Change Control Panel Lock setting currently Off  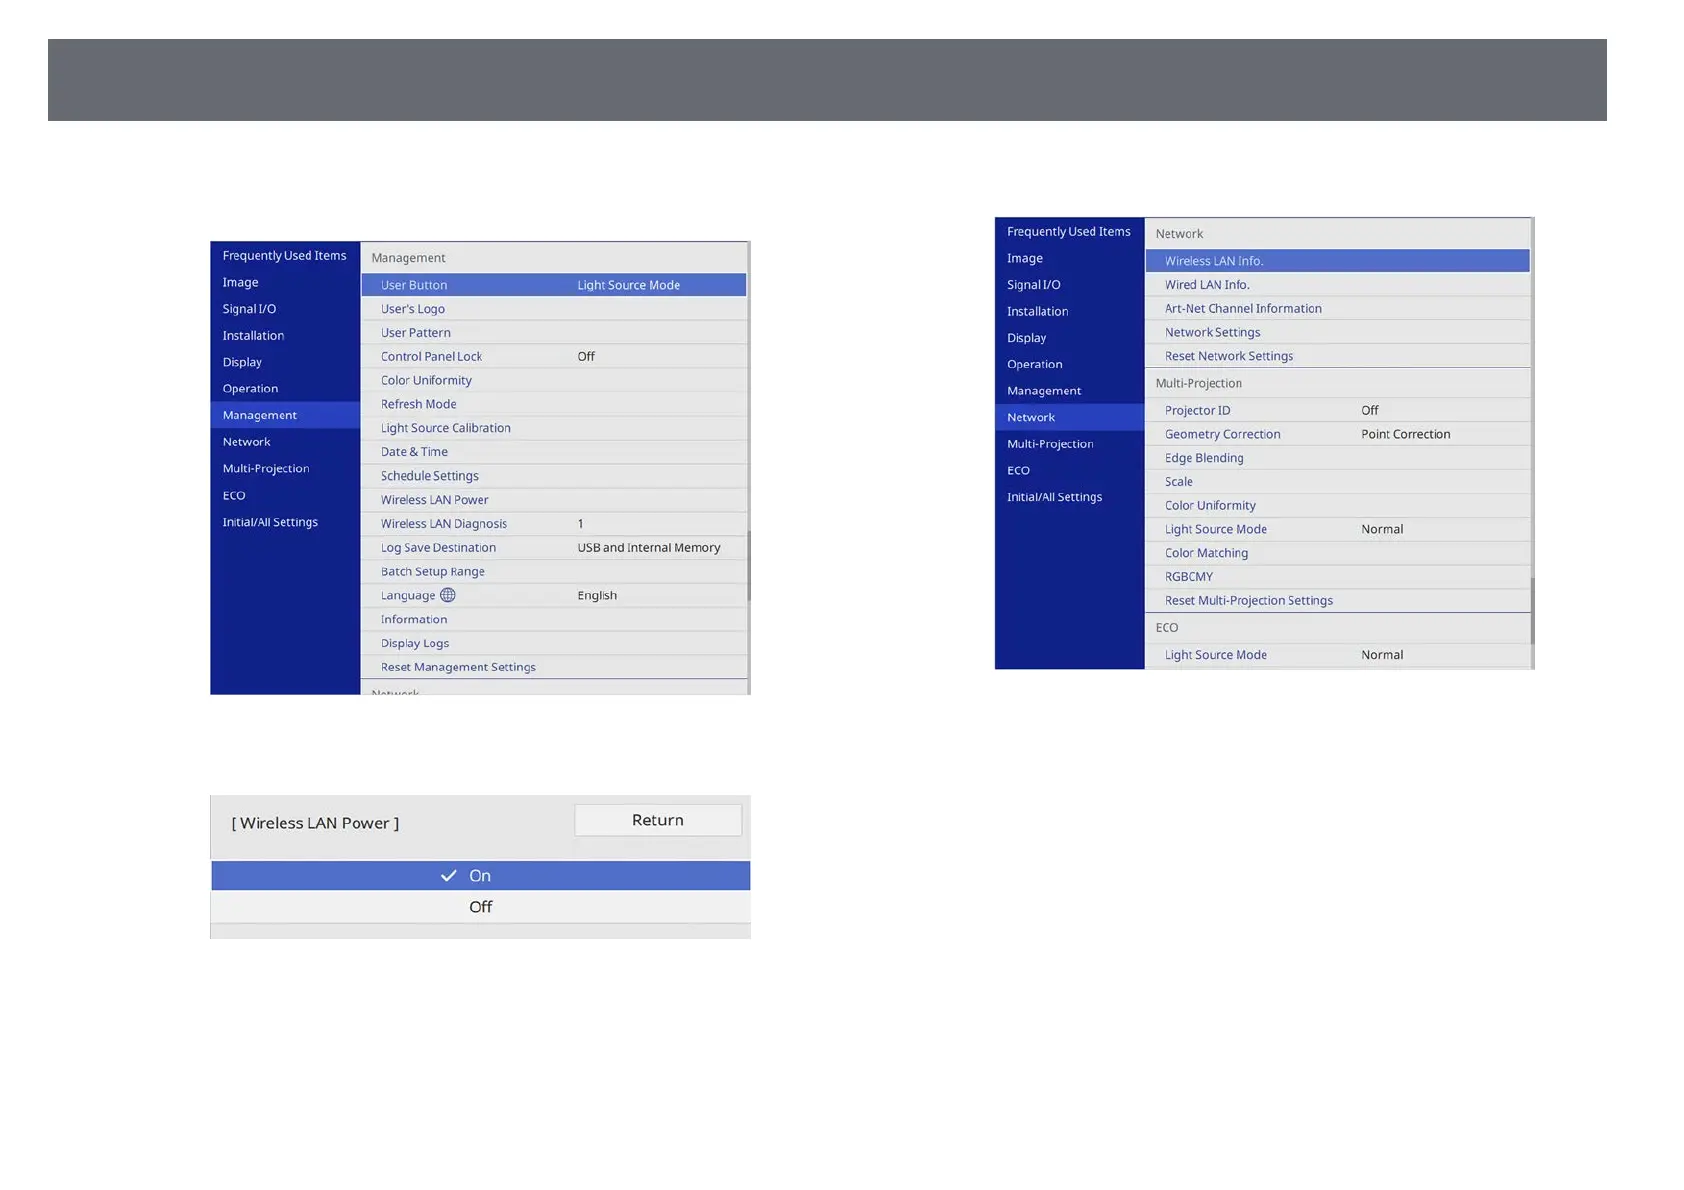pos(554,356)
